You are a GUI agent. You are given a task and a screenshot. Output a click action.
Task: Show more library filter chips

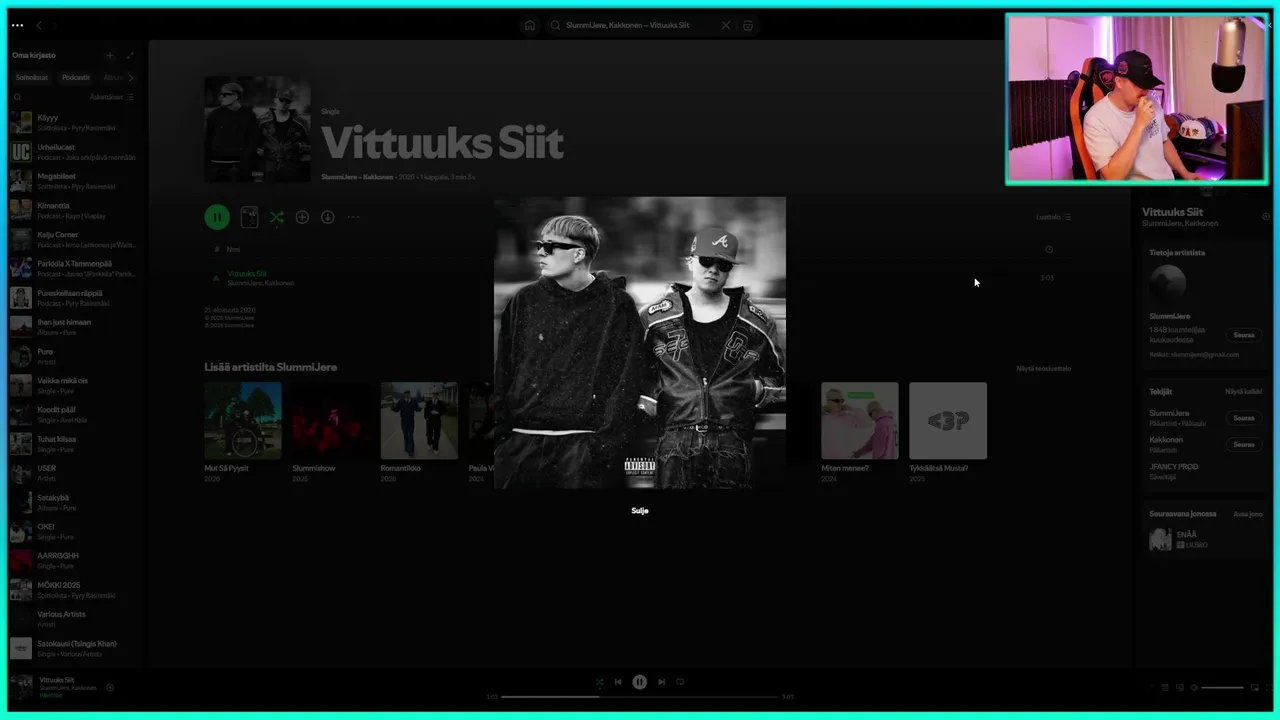[130, 77]
